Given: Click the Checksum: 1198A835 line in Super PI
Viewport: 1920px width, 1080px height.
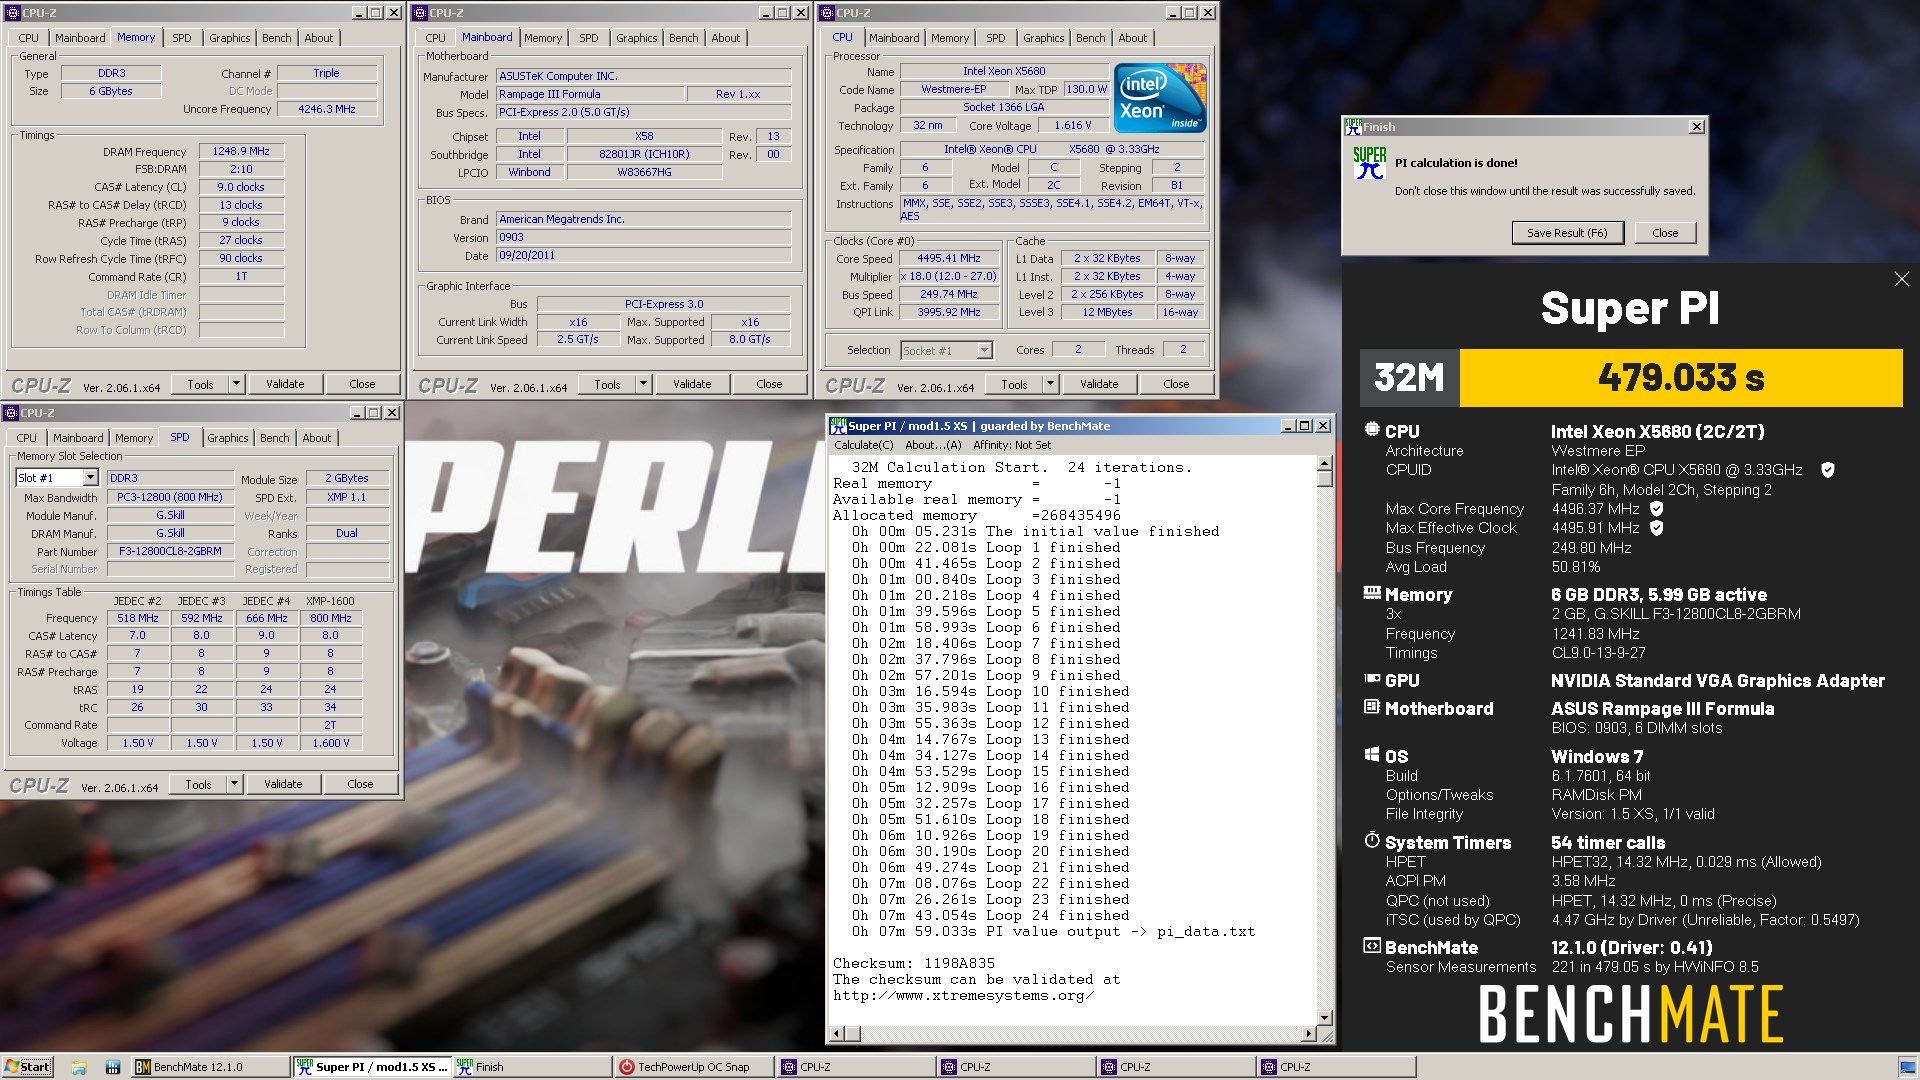Looking at the screenshot, I should [x=914, y=964].
